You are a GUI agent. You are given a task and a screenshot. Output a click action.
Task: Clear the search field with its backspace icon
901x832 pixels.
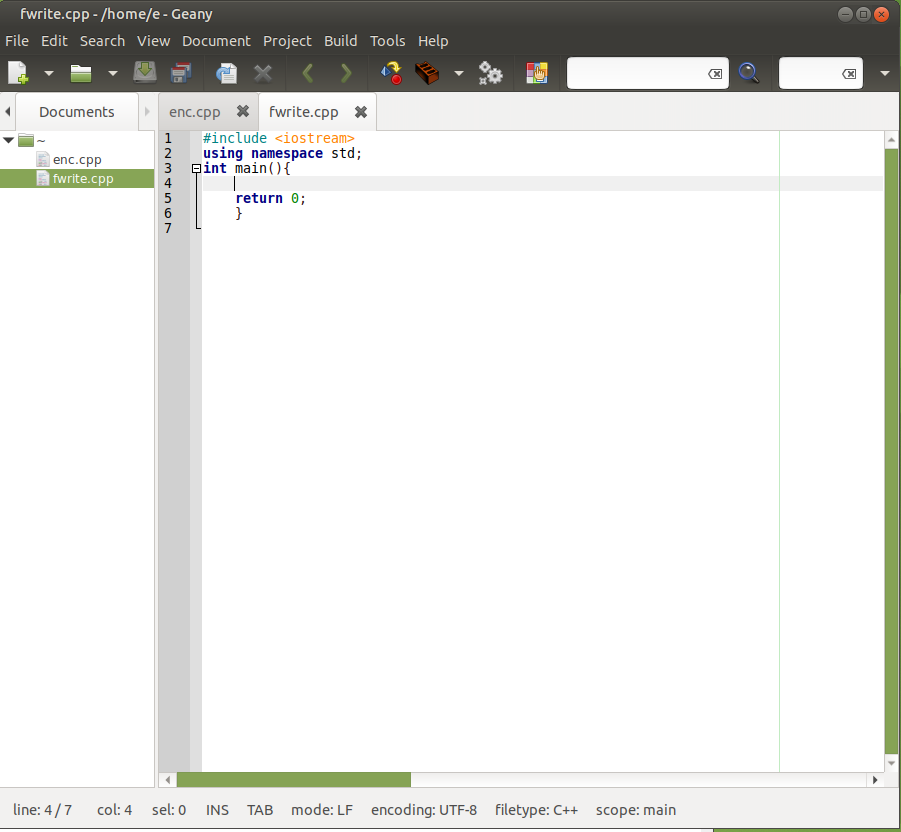point(715,74)
